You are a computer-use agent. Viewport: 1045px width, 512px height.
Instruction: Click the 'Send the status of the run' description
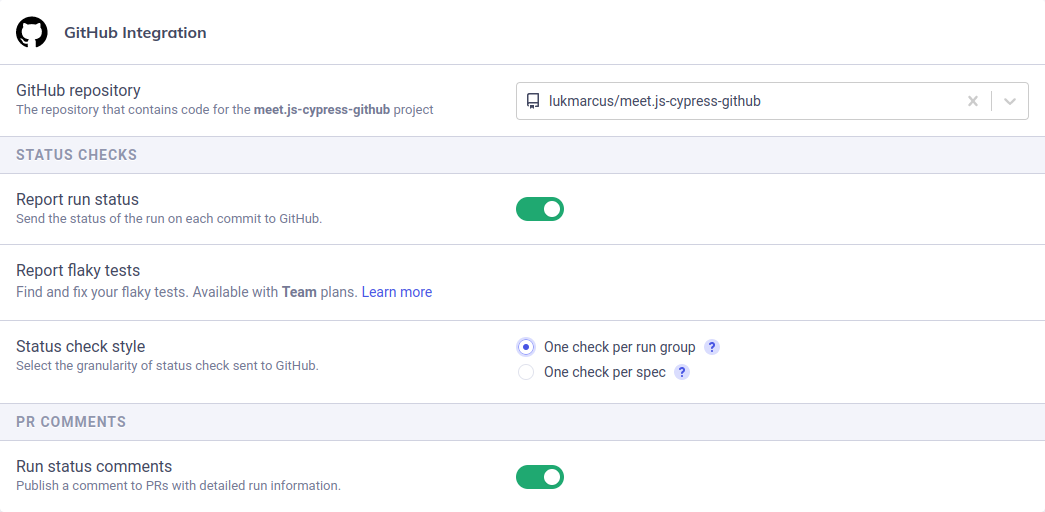[169, 219]
